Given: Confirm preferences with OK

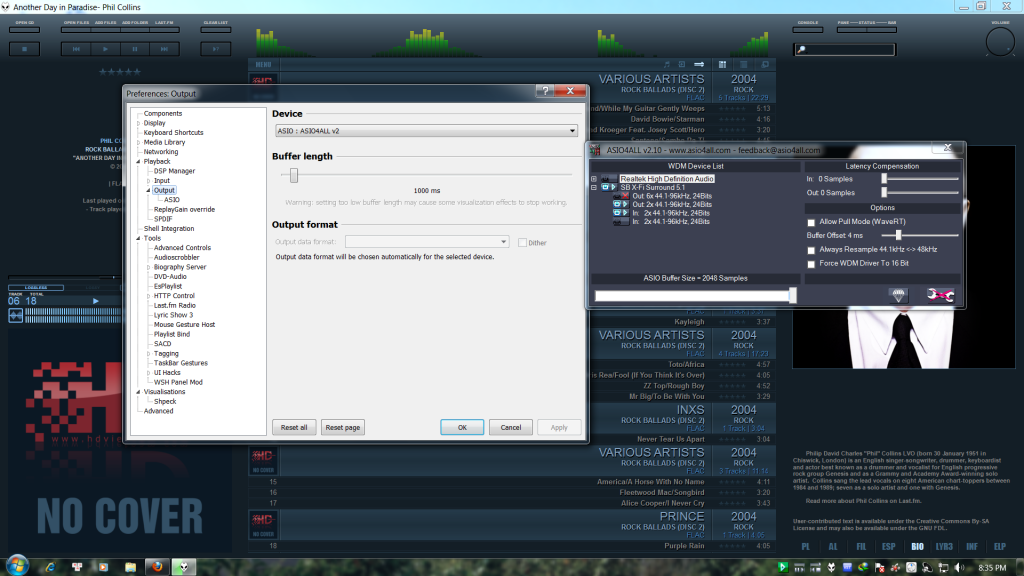Looking at the screenshot, I should click(462, 427).
